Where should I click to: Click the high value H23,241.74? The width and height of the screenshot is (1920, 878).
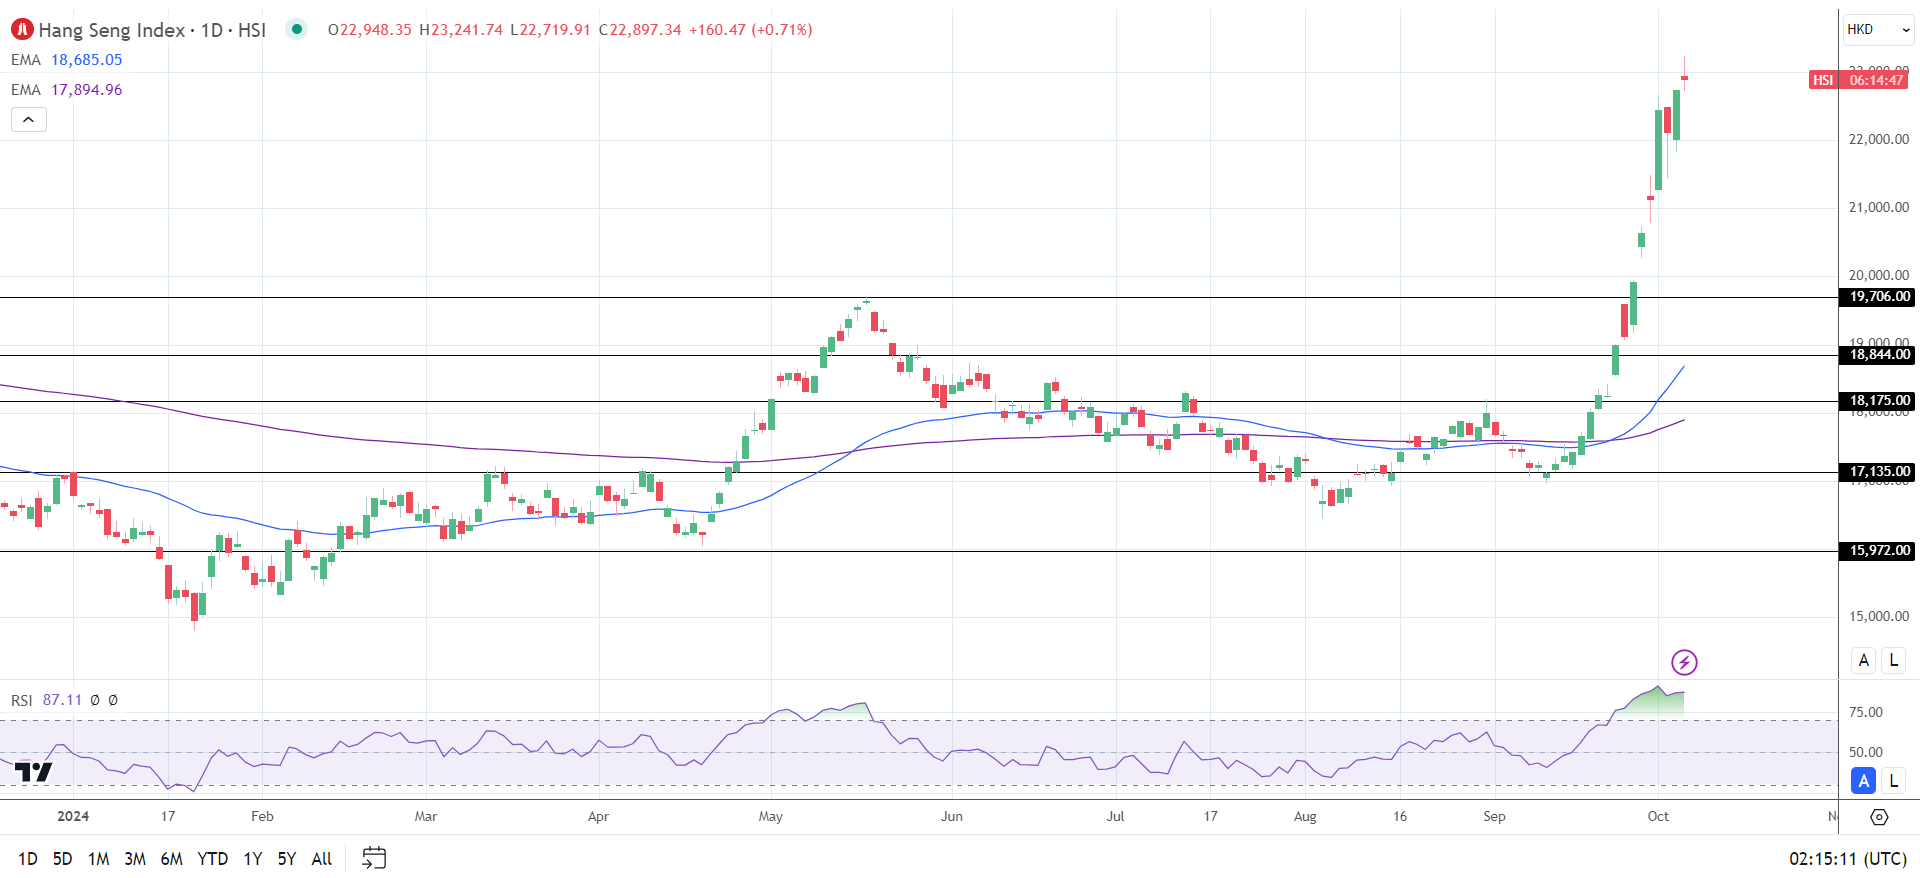point(461,30)
